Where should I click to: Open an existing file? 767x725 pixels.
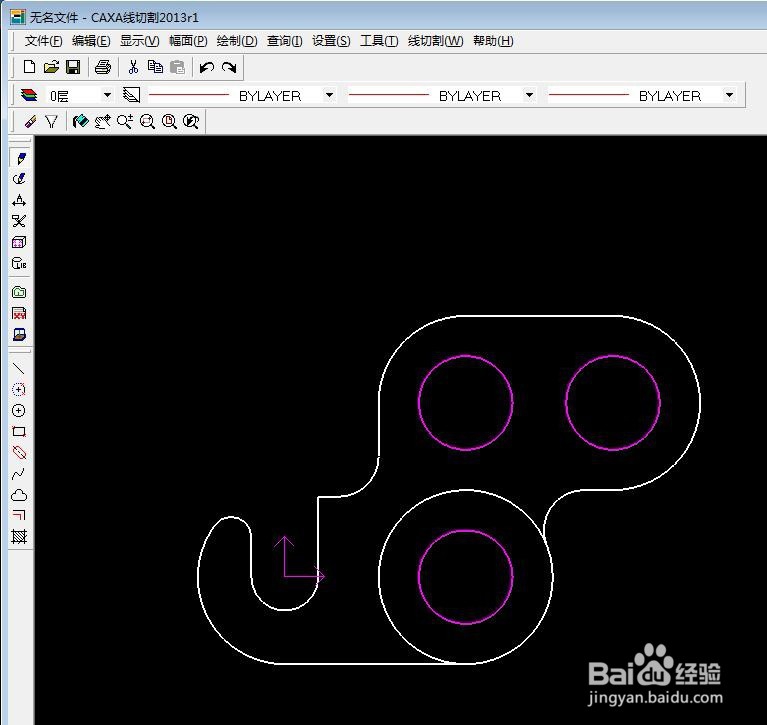[x=51, y=67]
